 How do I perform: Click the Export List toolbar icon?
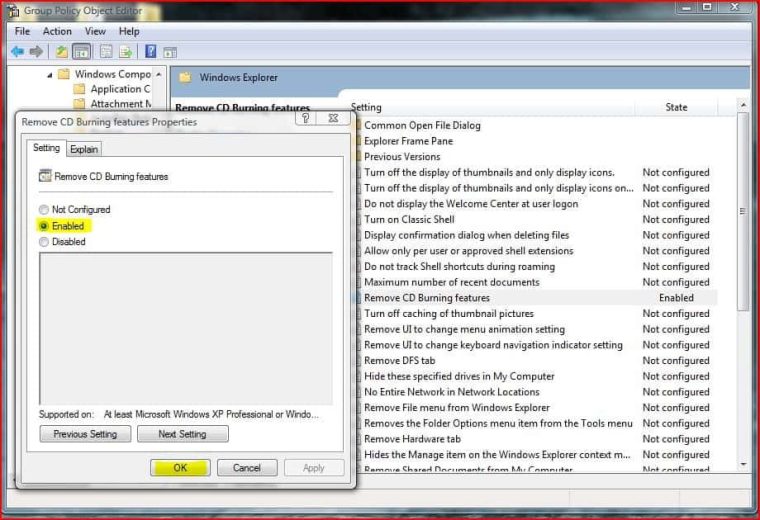126,51
